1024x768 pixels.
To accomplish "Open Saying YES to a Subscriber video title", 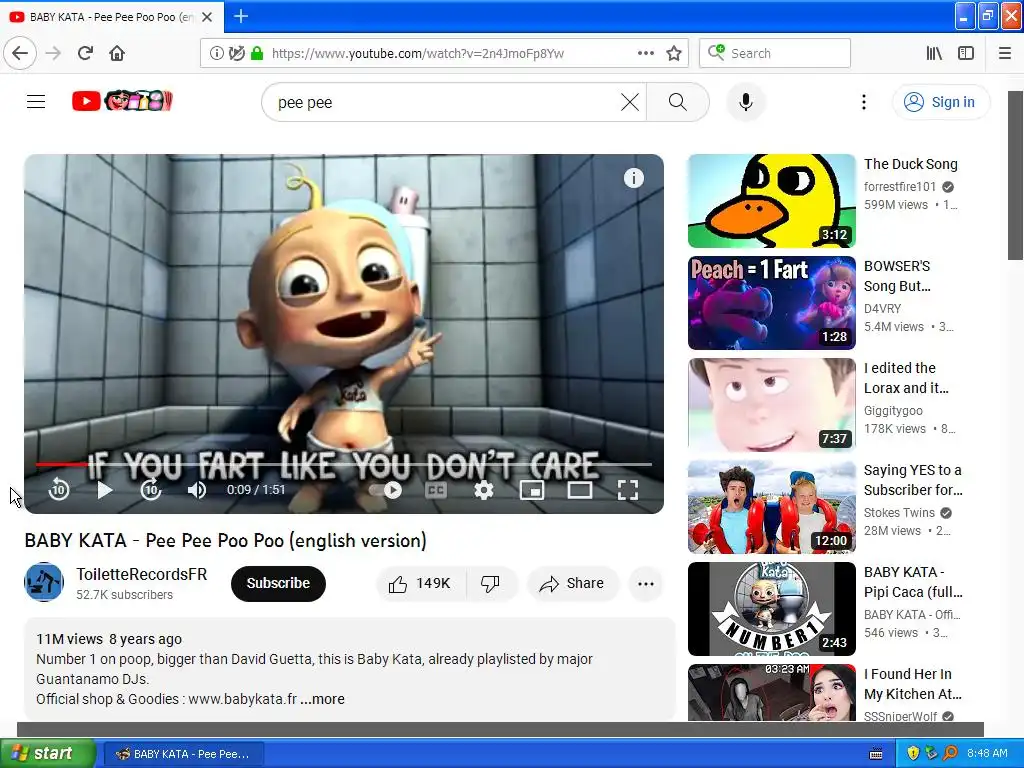I will pos(913,479).
